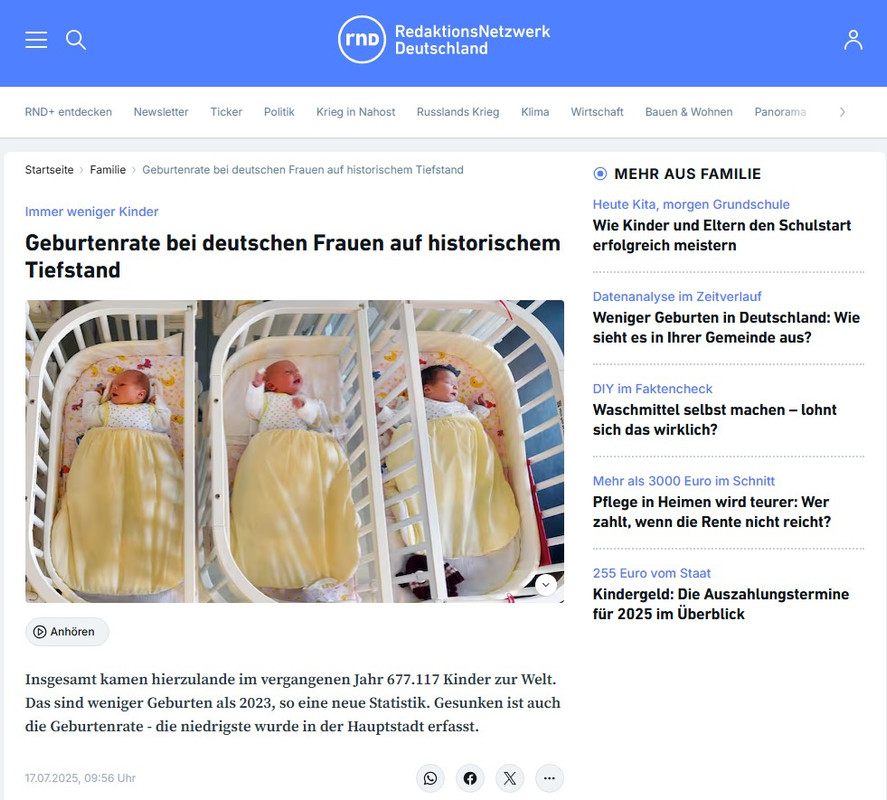Open RND+ entdecken menu item
The height and width of the screenshot is (800, 887).
click(x=68, y=112)
